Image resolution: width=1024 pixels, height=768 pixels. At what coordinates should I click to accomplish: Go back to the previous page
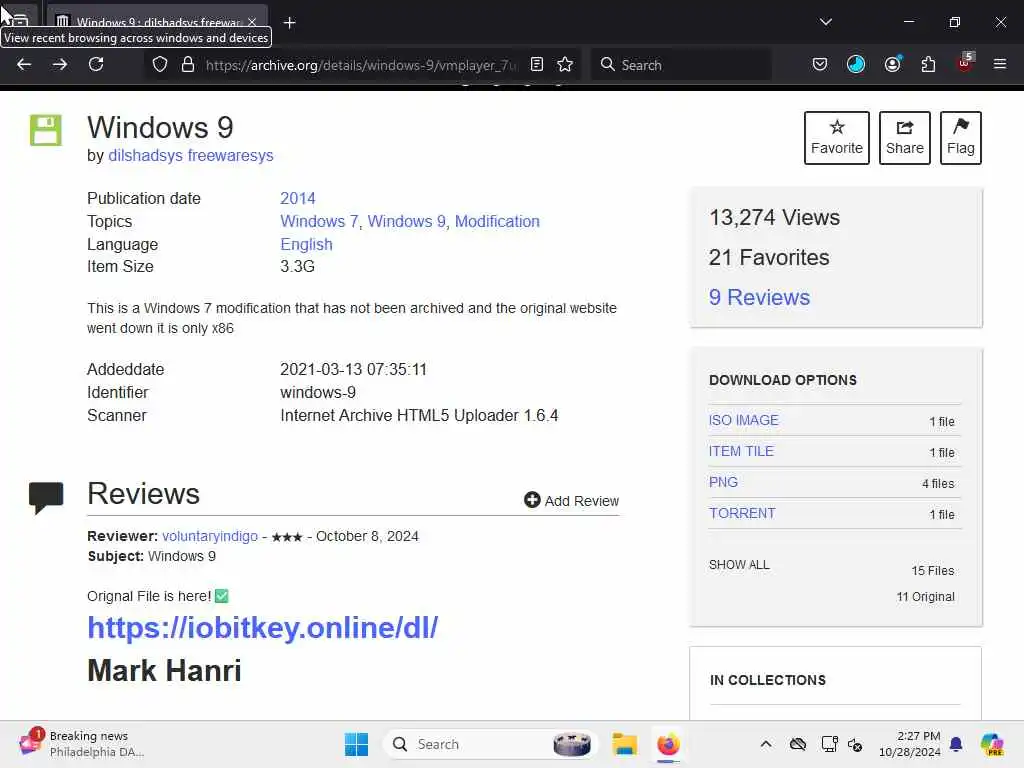point(24,65)
